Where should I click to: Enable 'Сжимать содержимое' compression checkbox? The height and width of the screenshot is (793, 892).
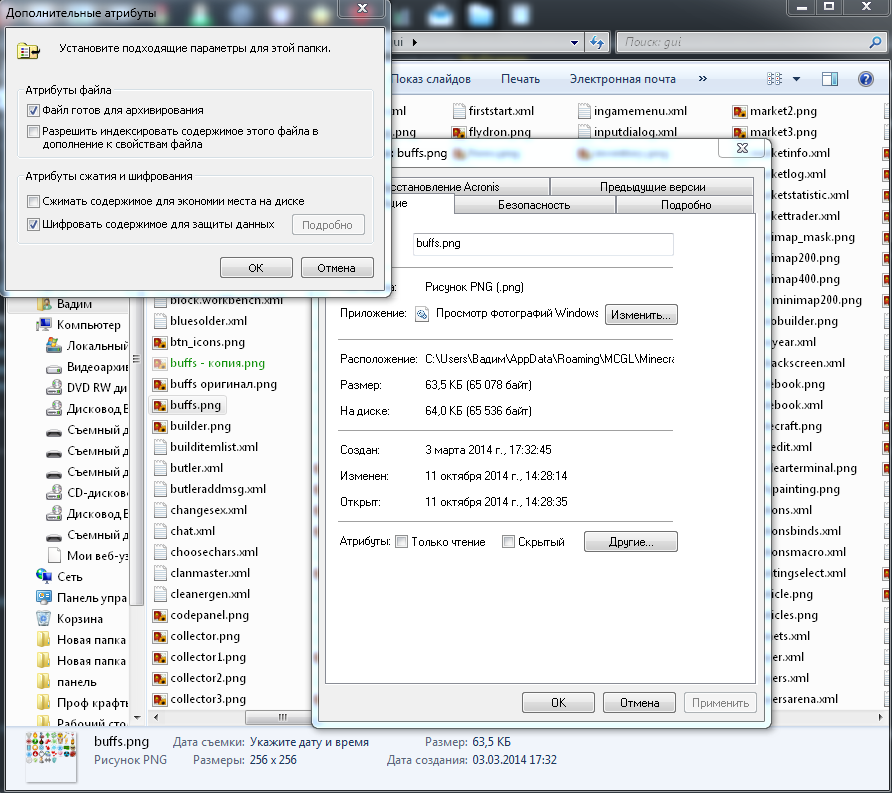tap(34, 201)
